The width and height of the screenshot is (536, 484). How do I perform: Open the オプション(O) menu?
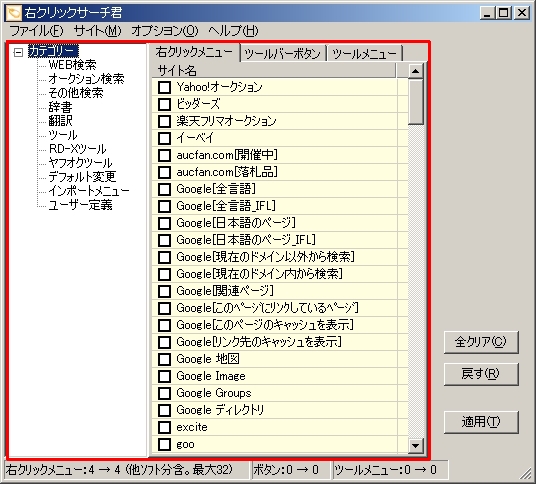click(165, 31)
